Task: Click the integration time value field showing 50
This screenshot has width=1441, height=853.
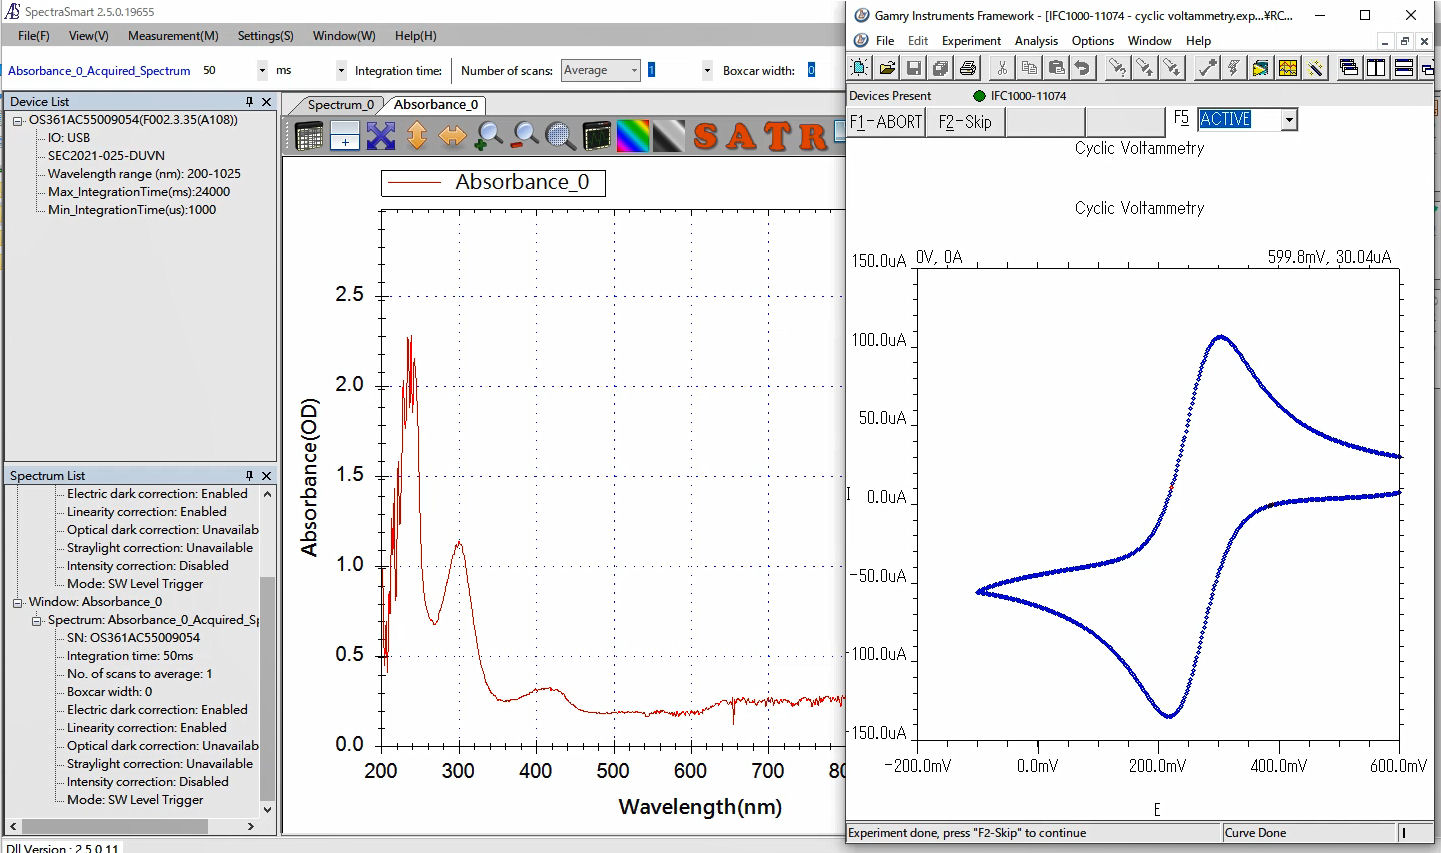Action: (x=227, y=70)
